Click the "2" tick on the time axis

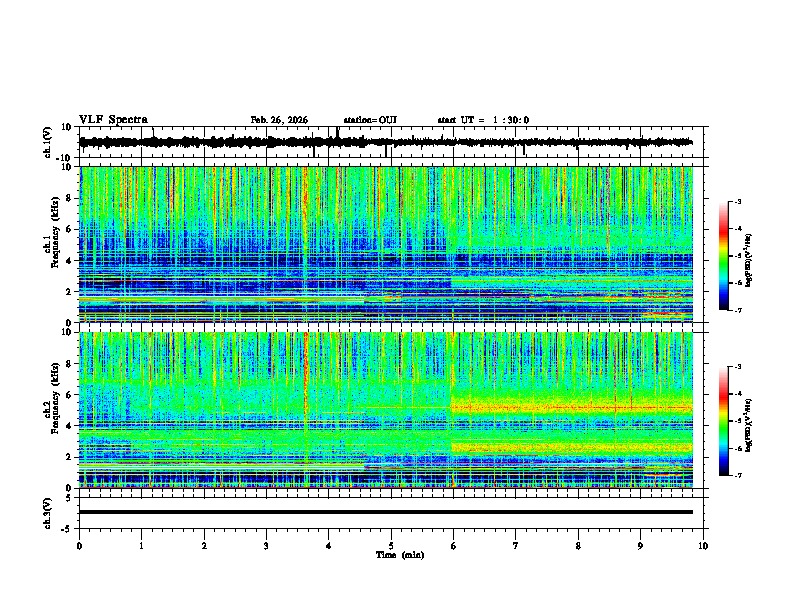tap(204, 546)
